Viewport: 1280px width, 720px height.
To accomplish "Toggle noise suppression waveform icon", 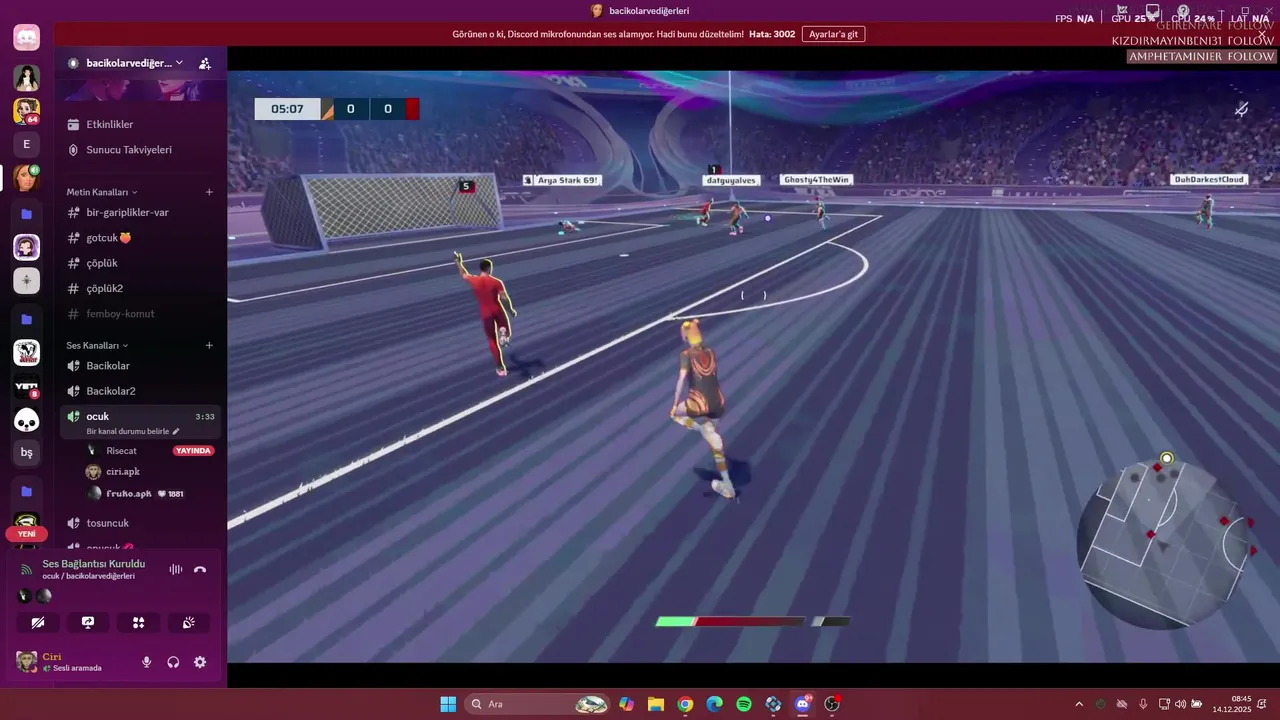I will click(x=176, y=570).
